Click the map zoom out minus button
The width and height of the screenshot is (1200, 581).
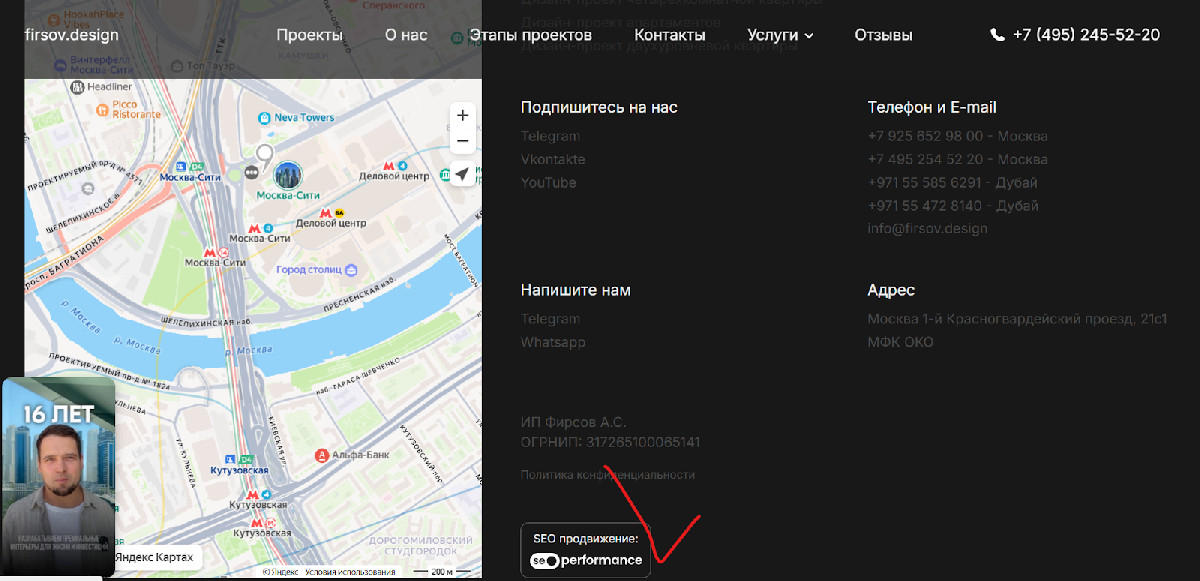click(x=462, y=142)
